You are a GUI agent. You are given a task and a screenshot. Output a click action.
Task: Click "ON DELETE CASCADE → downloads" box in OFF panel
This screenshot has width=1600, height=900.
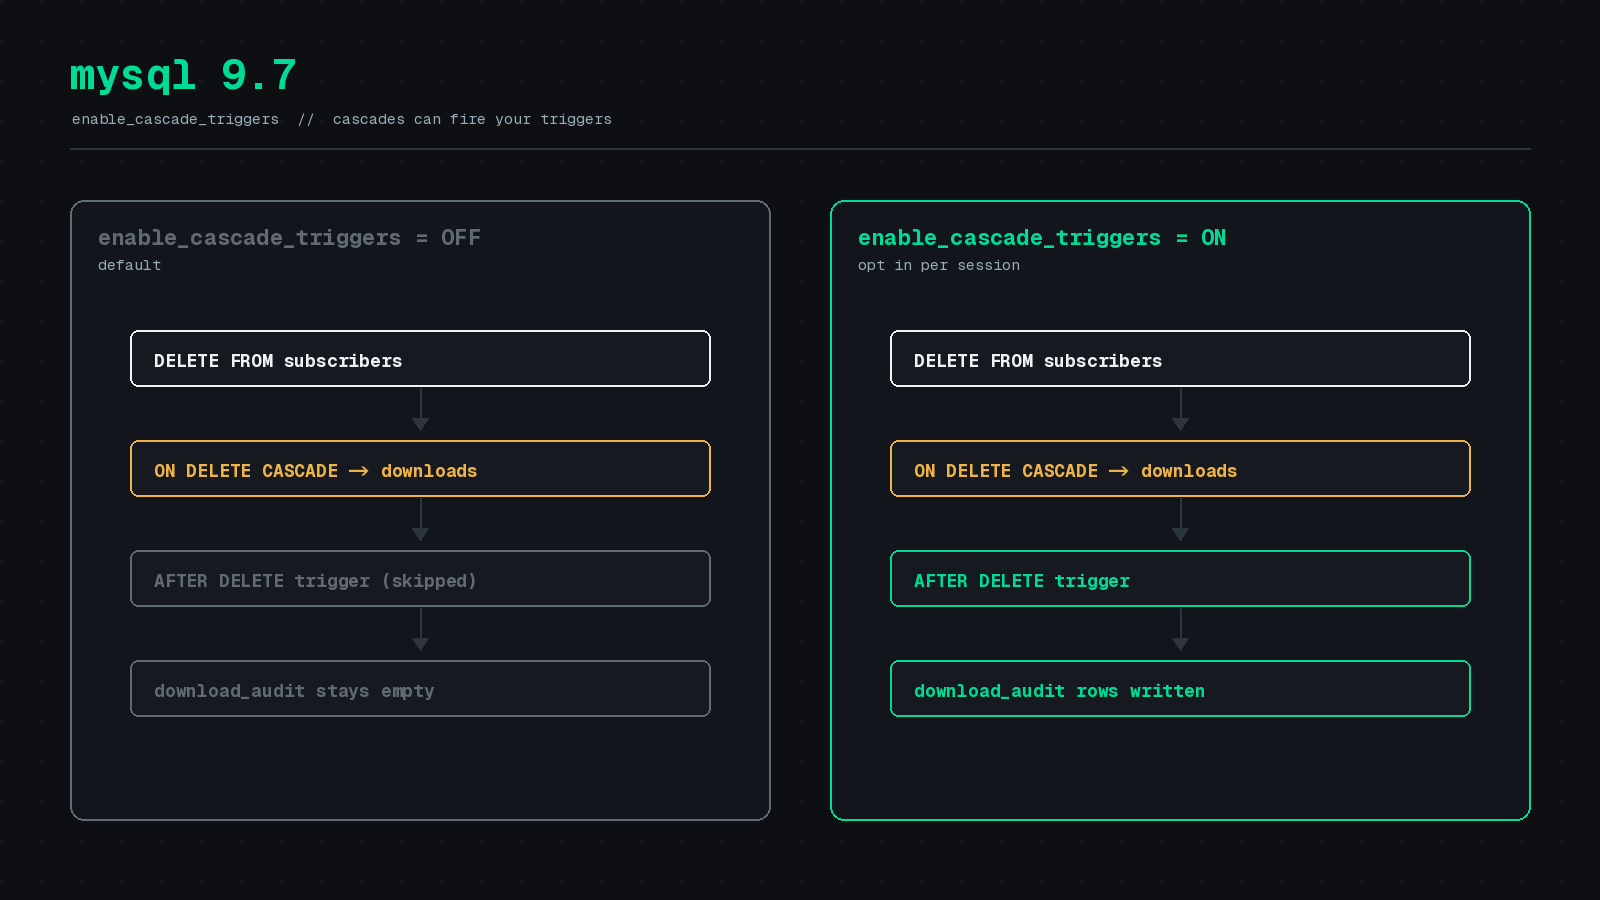click(x=420, y=469)
